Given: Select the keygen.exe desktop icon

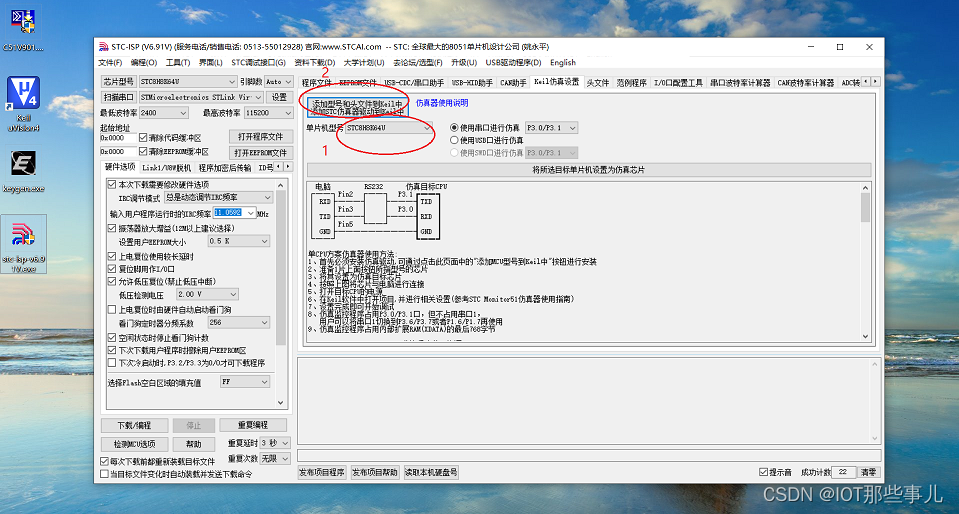Looking at the screenshot, I should coord(23,170).
